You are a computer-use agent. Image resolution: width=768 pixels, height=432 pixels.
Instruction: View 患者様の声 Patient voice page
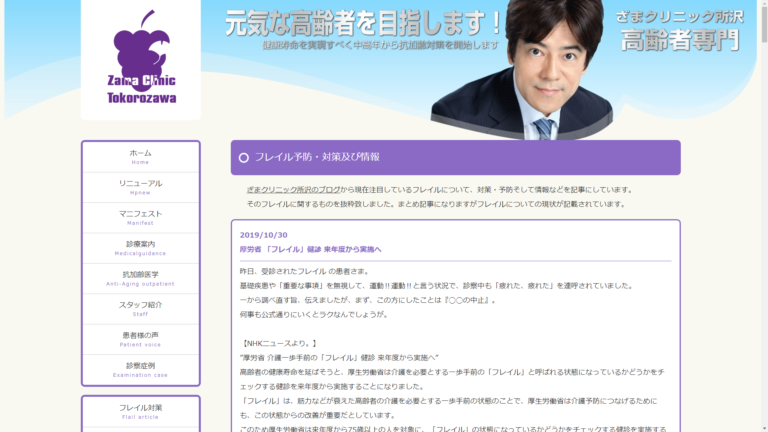coord(140,339)
